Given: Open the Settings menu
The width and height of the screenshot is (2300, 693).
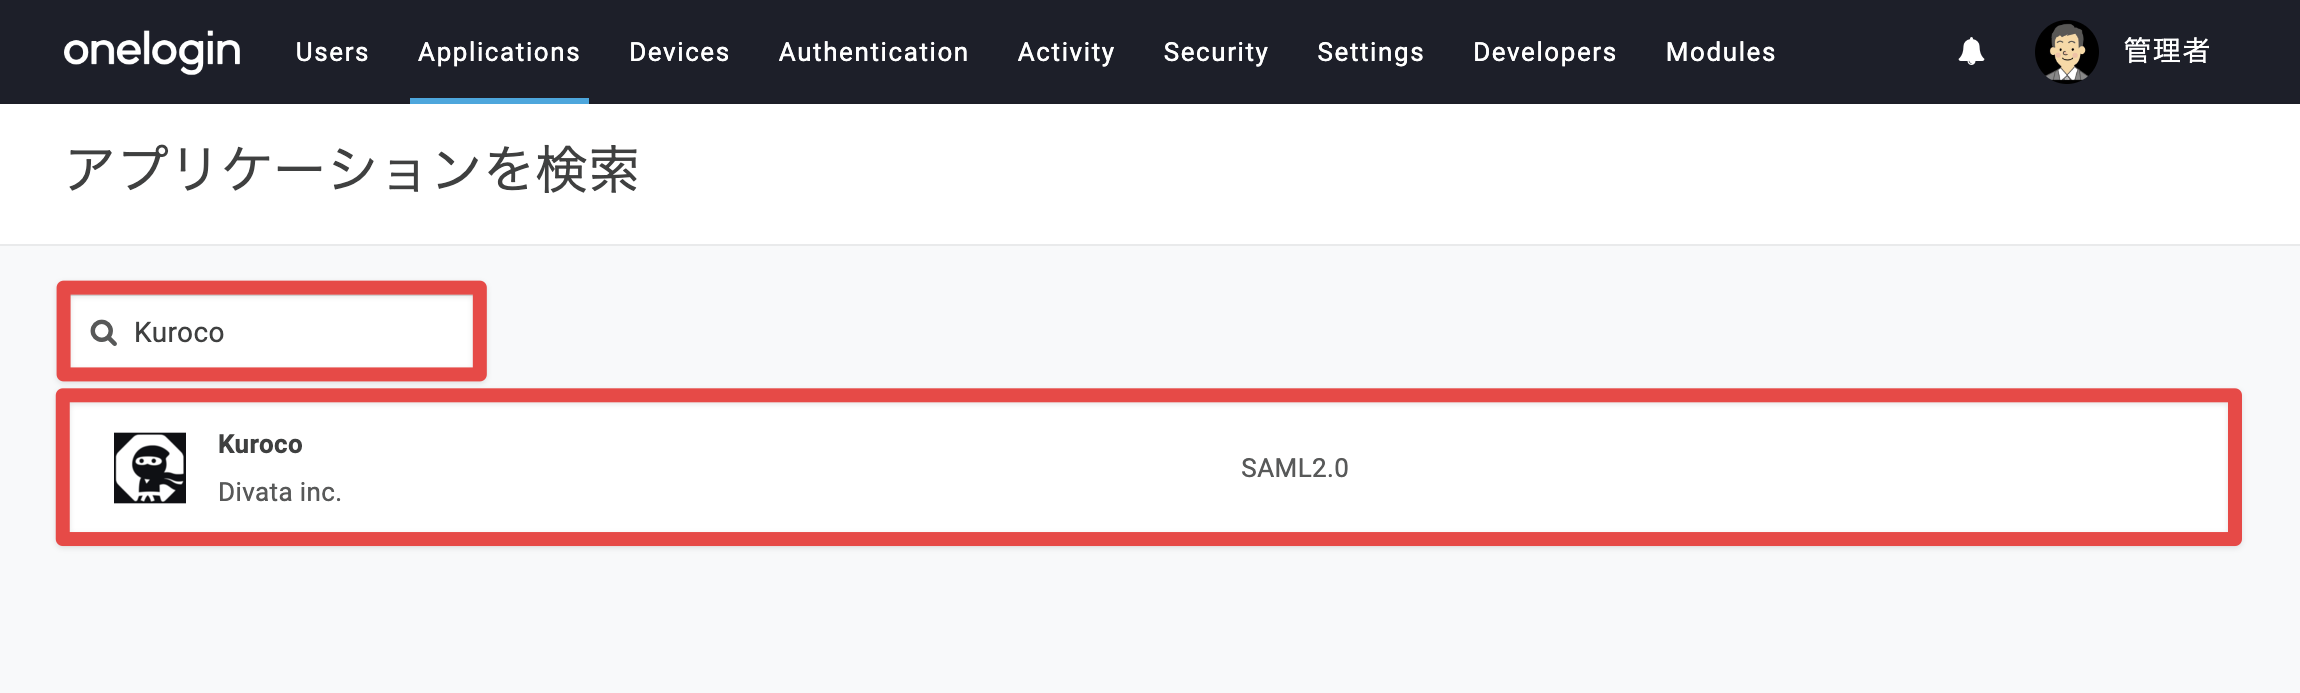Looking at the screenshot, I should coord(1370,52).
